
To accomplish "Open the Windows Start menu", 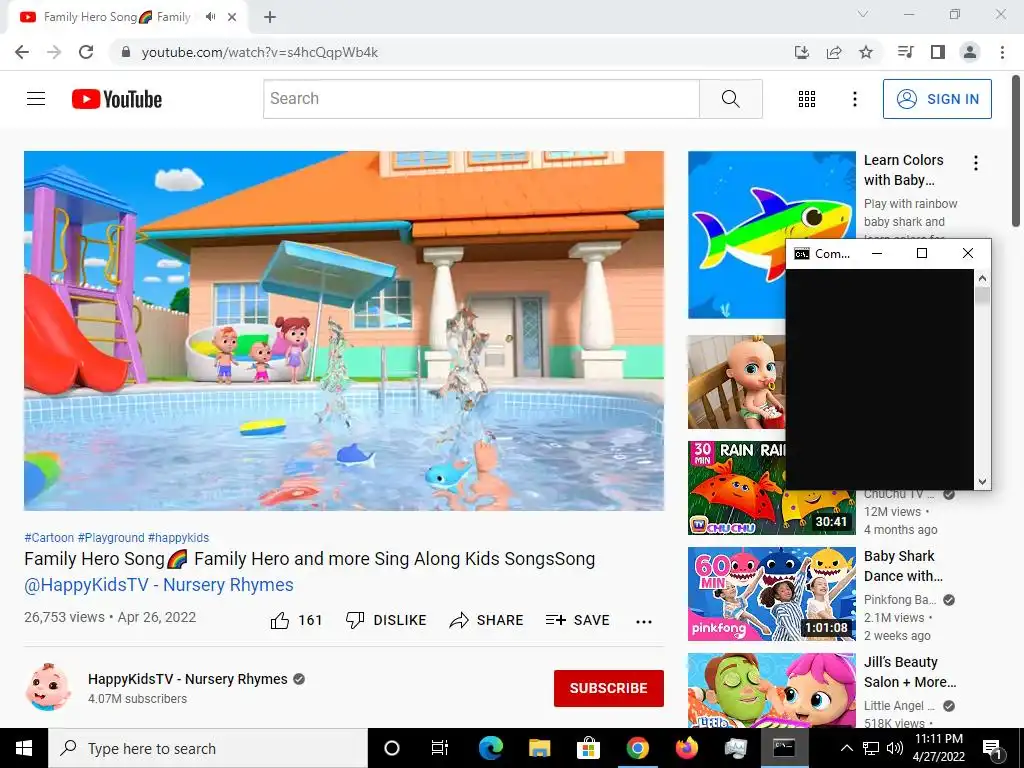I will 24,748.
